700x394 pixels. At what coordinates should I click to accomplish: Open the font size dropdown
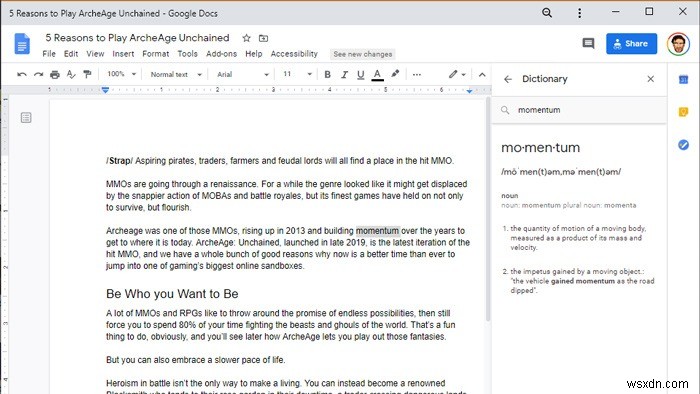[x=297, y=74]
